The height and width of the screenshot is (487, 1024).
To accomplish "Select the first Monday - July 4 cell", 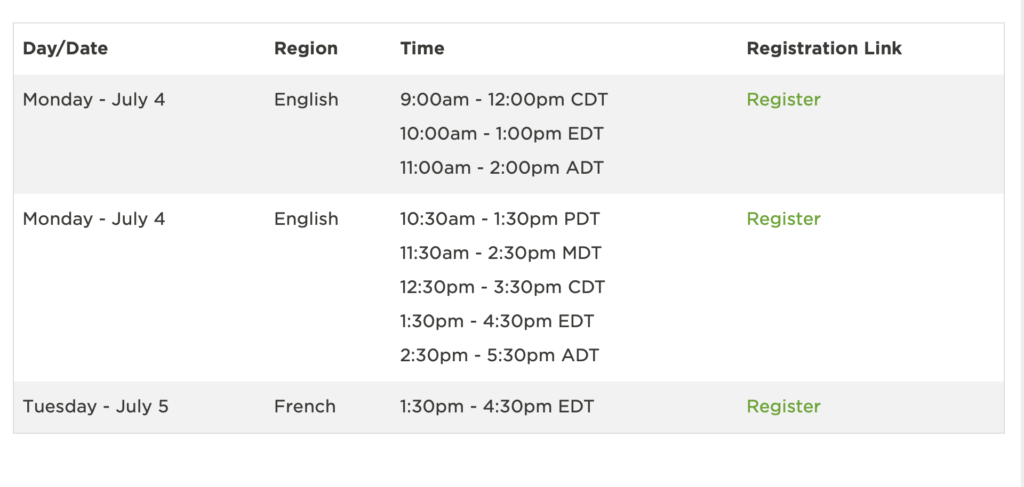I will (x=94, y=100).
